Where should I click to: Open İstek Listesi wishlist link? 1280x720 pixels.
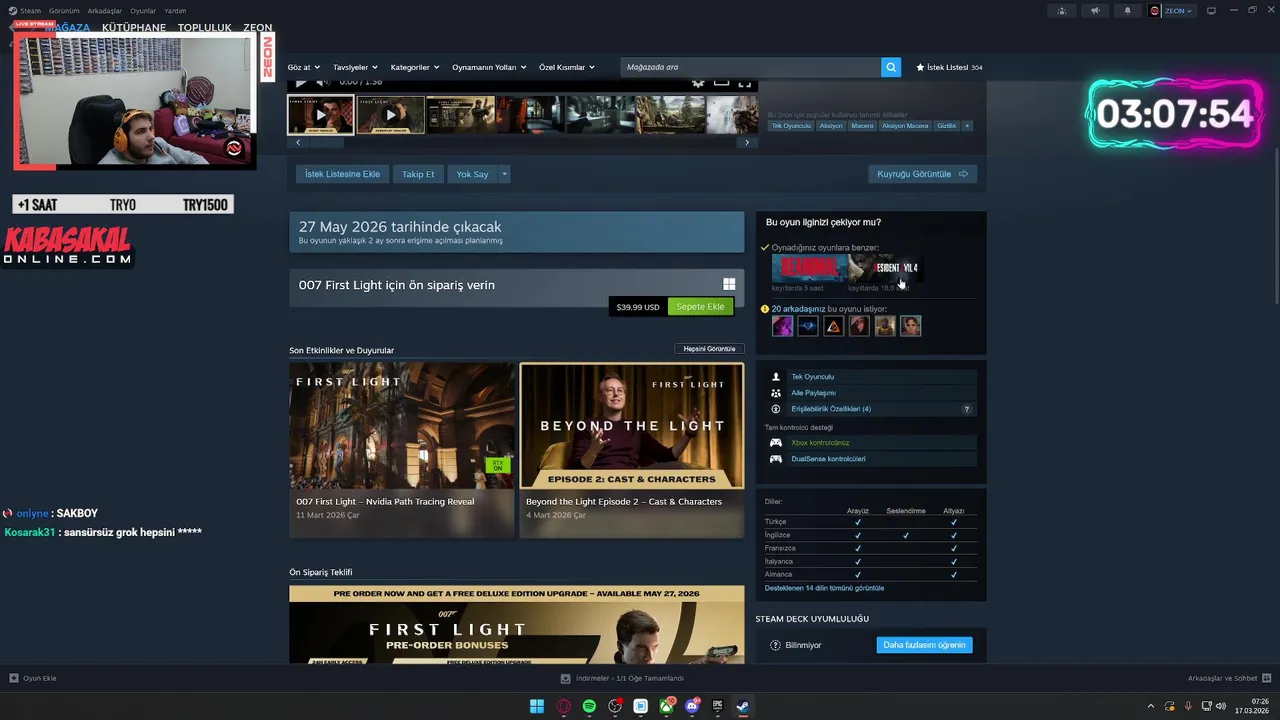pos(949,67)
